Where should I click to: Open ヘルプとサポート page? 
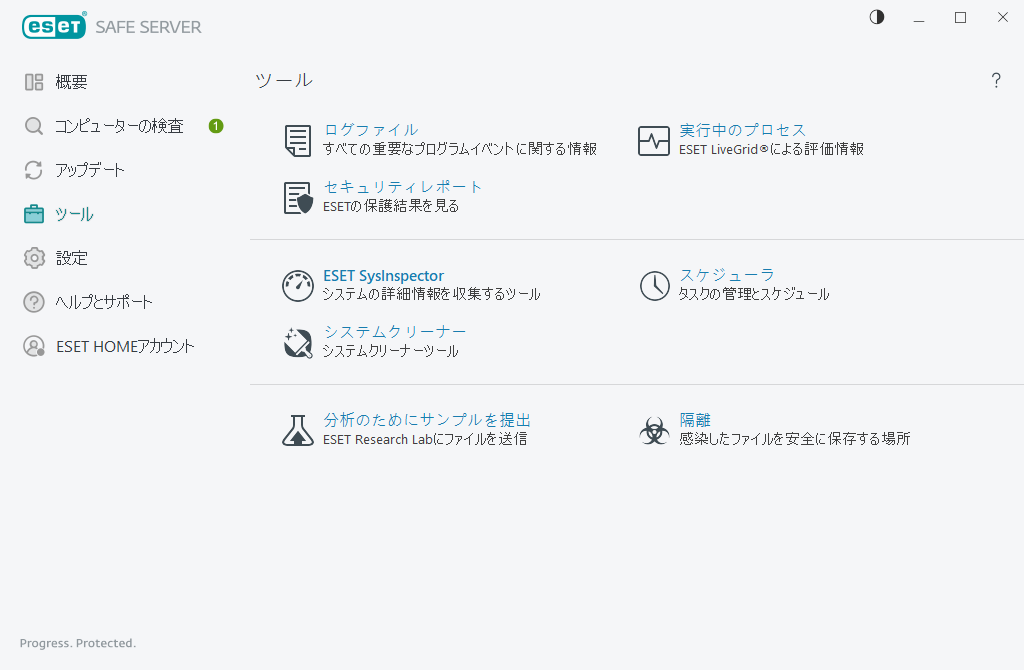point(104,302)
